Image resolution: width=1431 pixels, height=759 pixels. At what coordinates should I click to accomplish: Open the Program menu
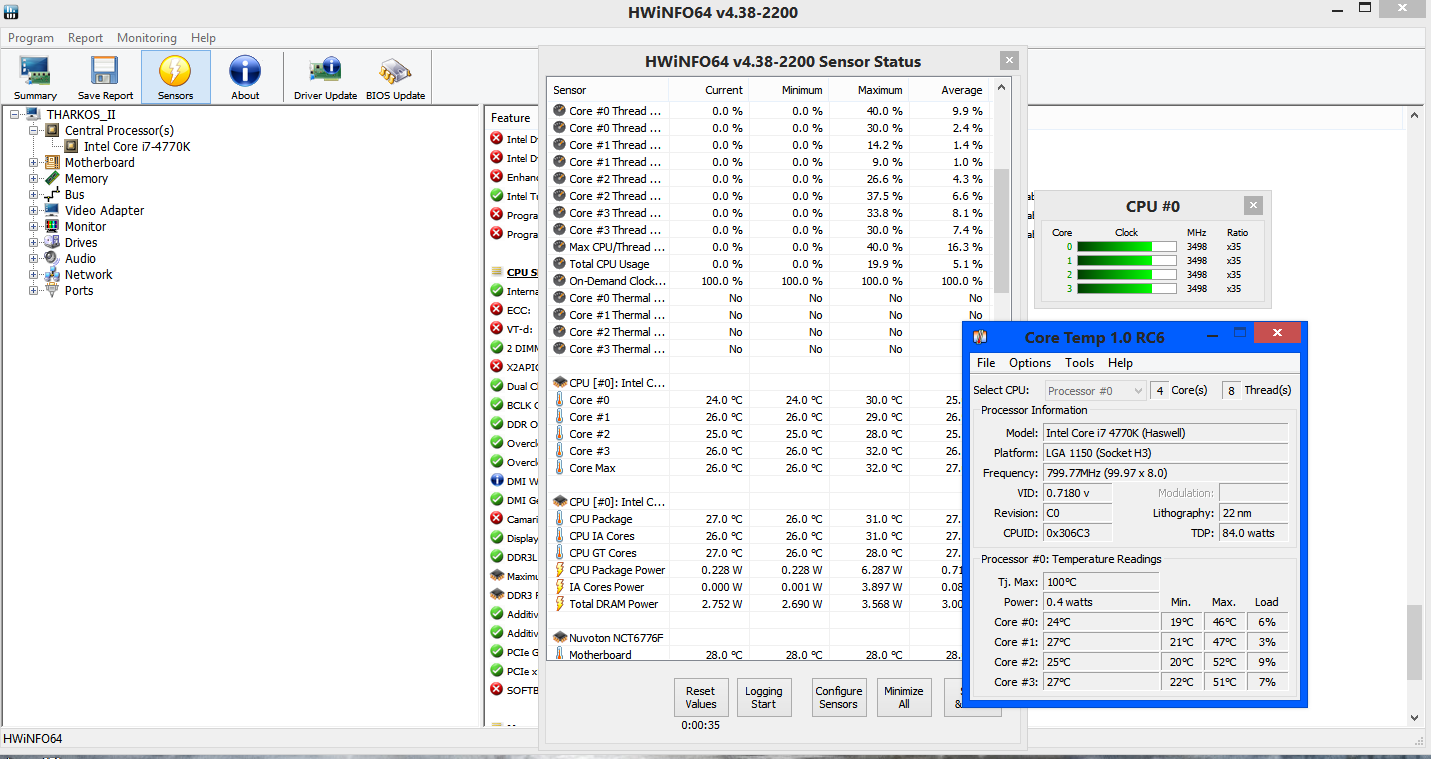(x=30, y=38)
